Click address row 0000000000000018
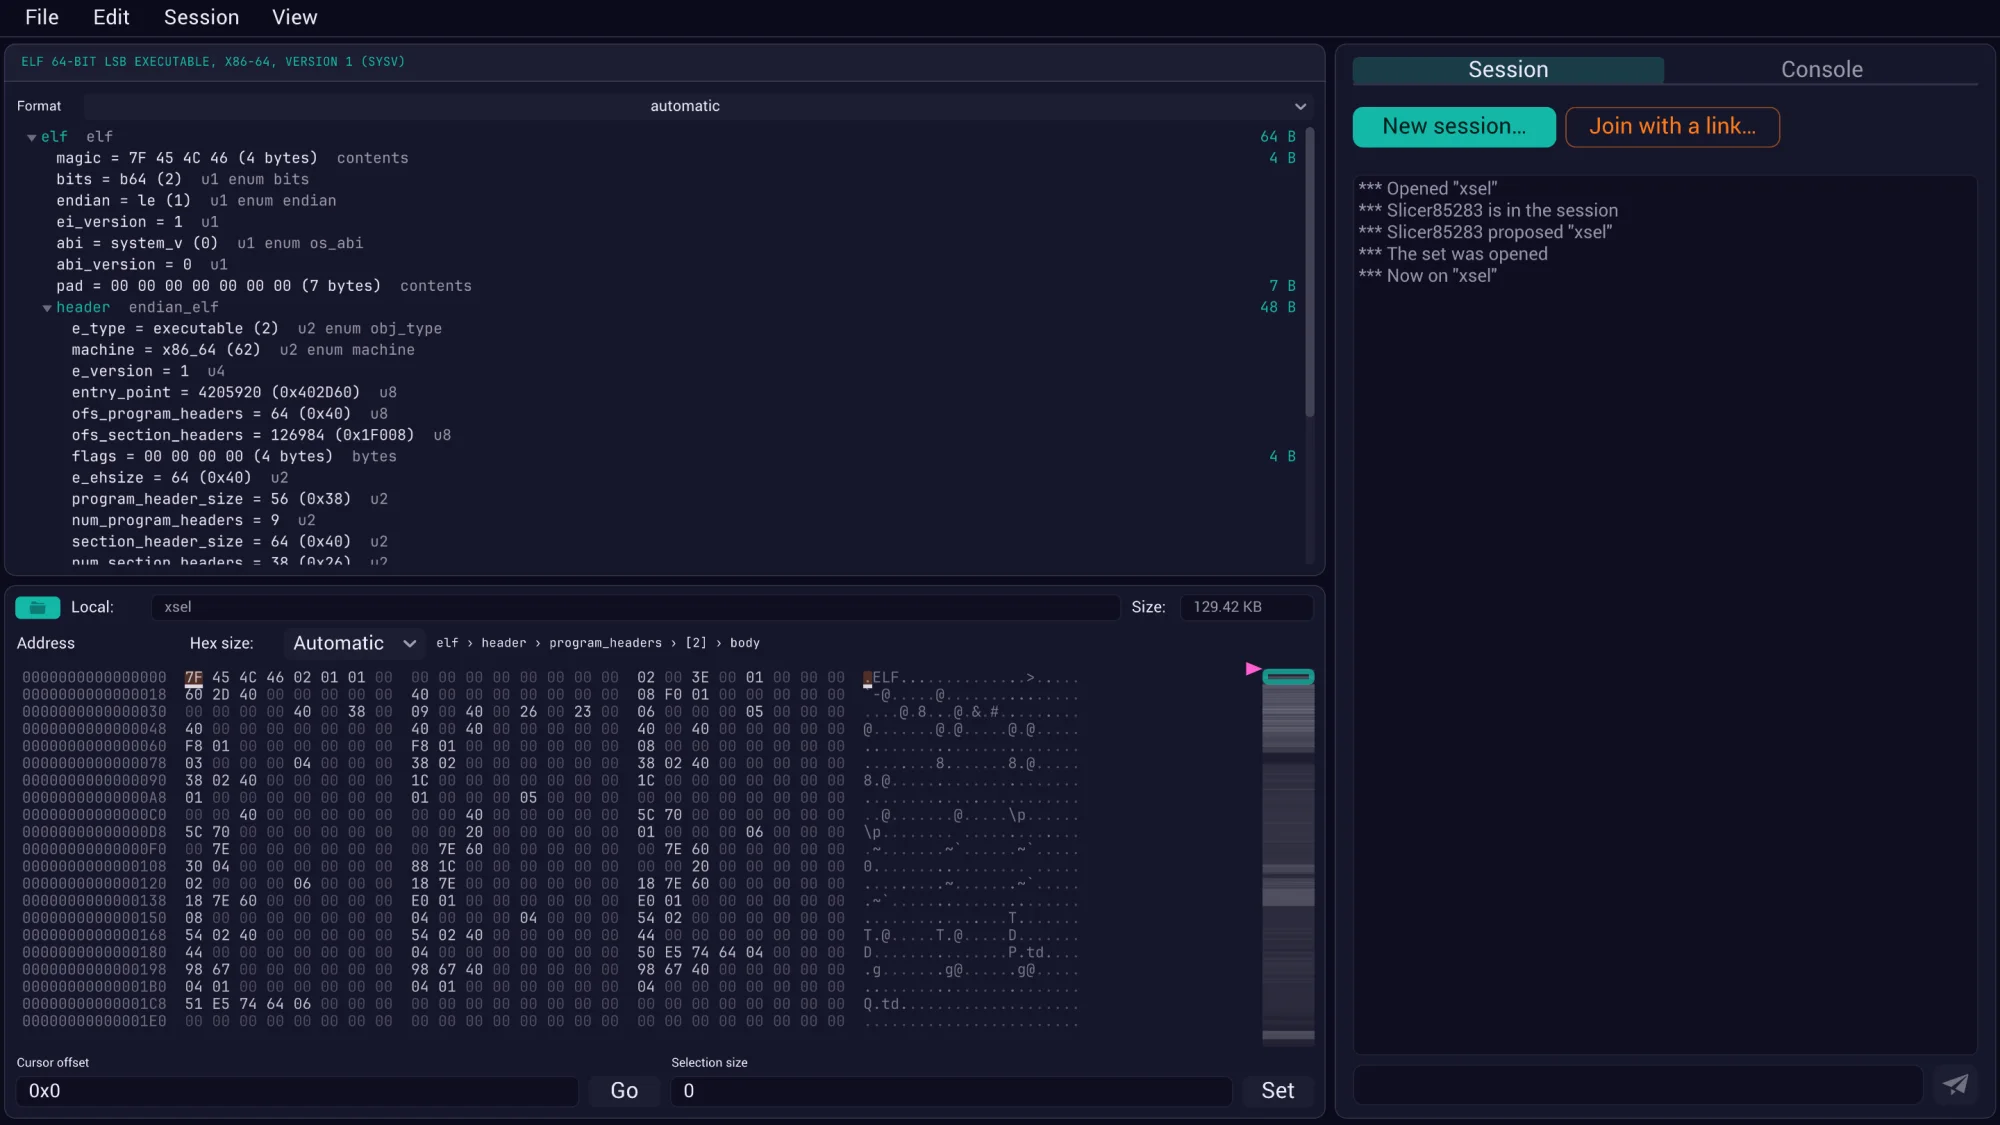2000x1125 pixels. [94, 695]
